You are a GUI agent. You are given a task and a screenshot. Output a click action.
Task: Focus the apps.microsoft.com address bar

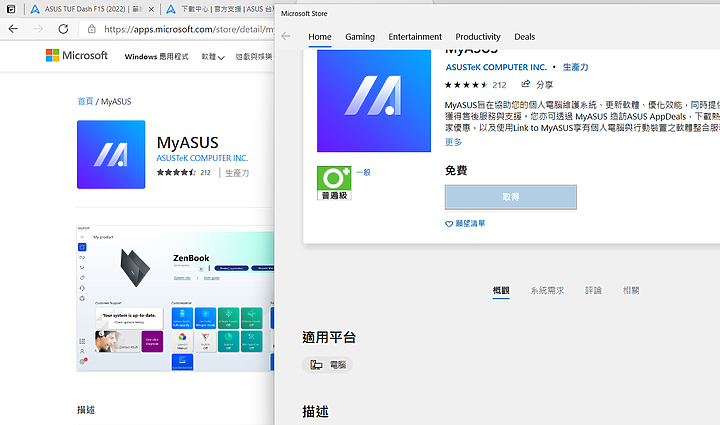188,29
